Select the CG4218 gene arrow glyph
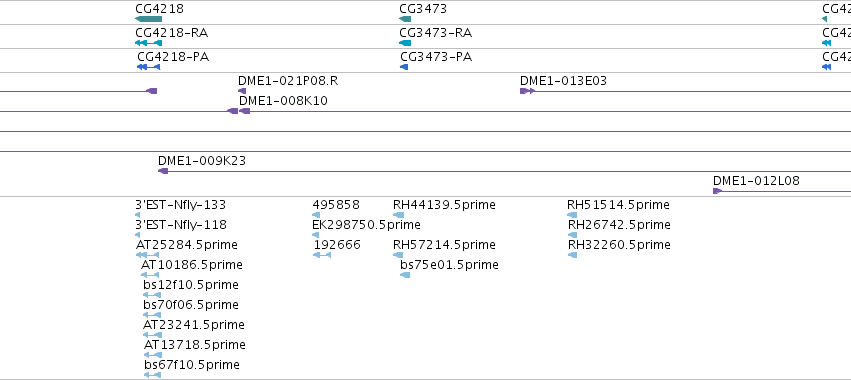 (149, 19)
